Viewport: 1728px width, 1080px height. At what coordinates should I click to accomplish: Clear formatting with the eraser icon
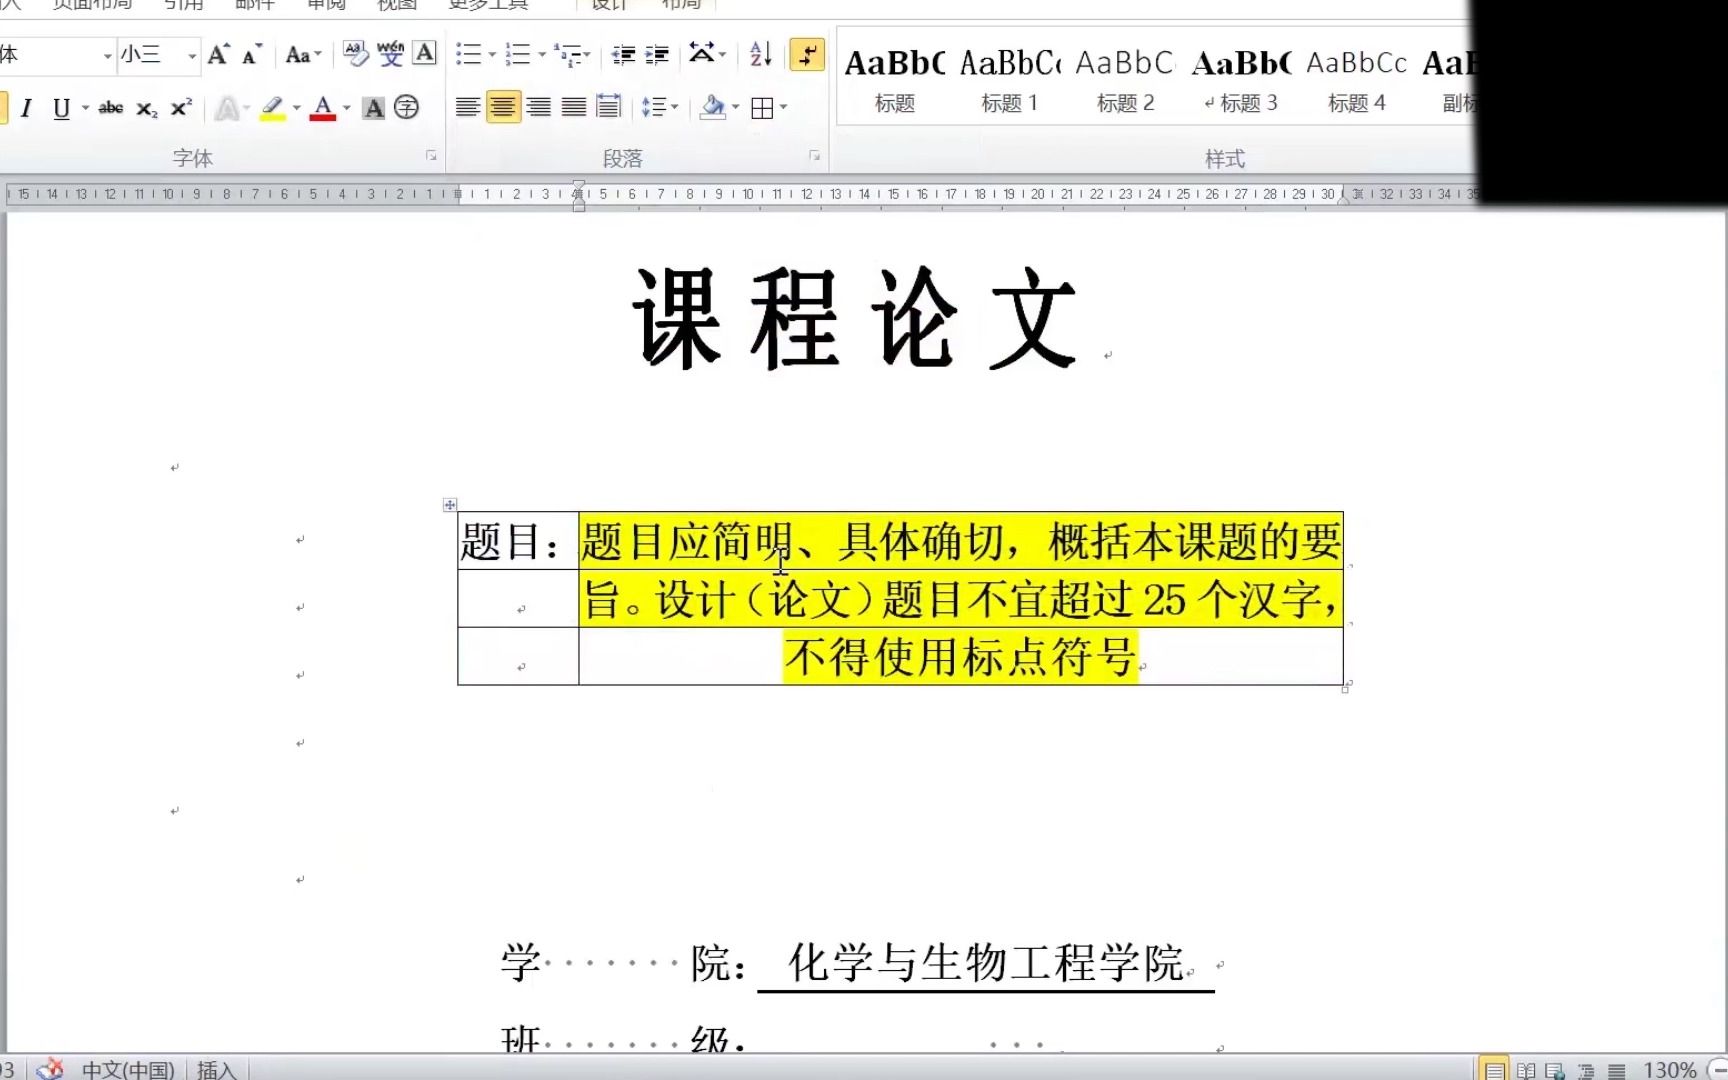(x=355, y=54)
